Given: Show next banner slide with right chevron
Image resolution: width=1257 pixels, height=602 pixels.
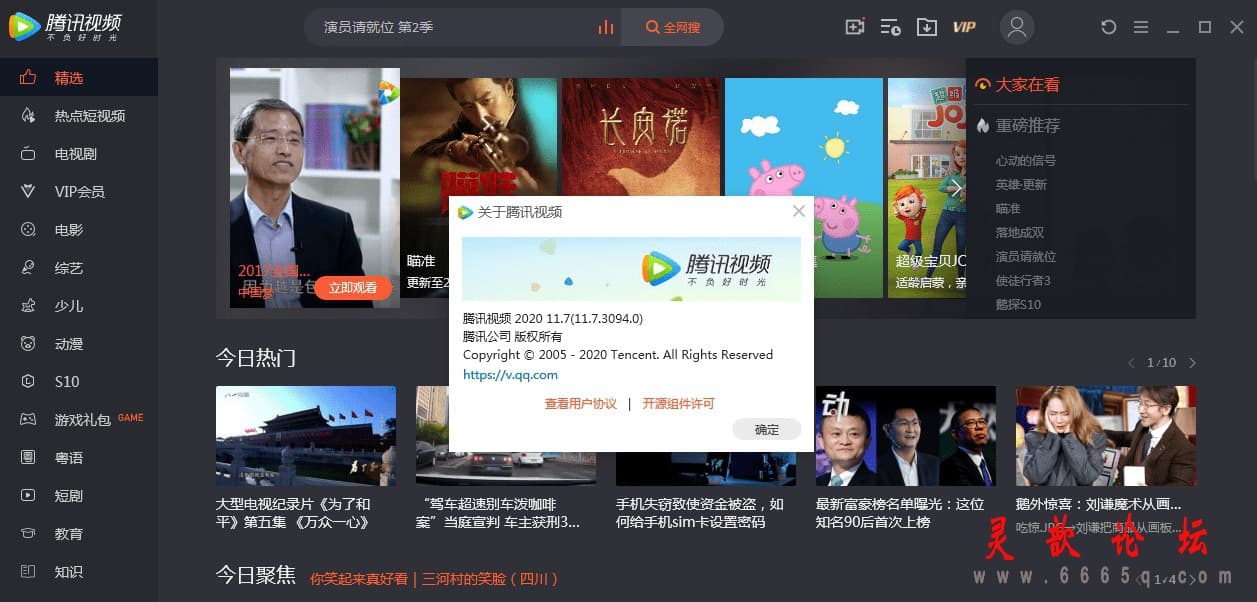Looking at the screenshot, I should [x=955, y=188].
